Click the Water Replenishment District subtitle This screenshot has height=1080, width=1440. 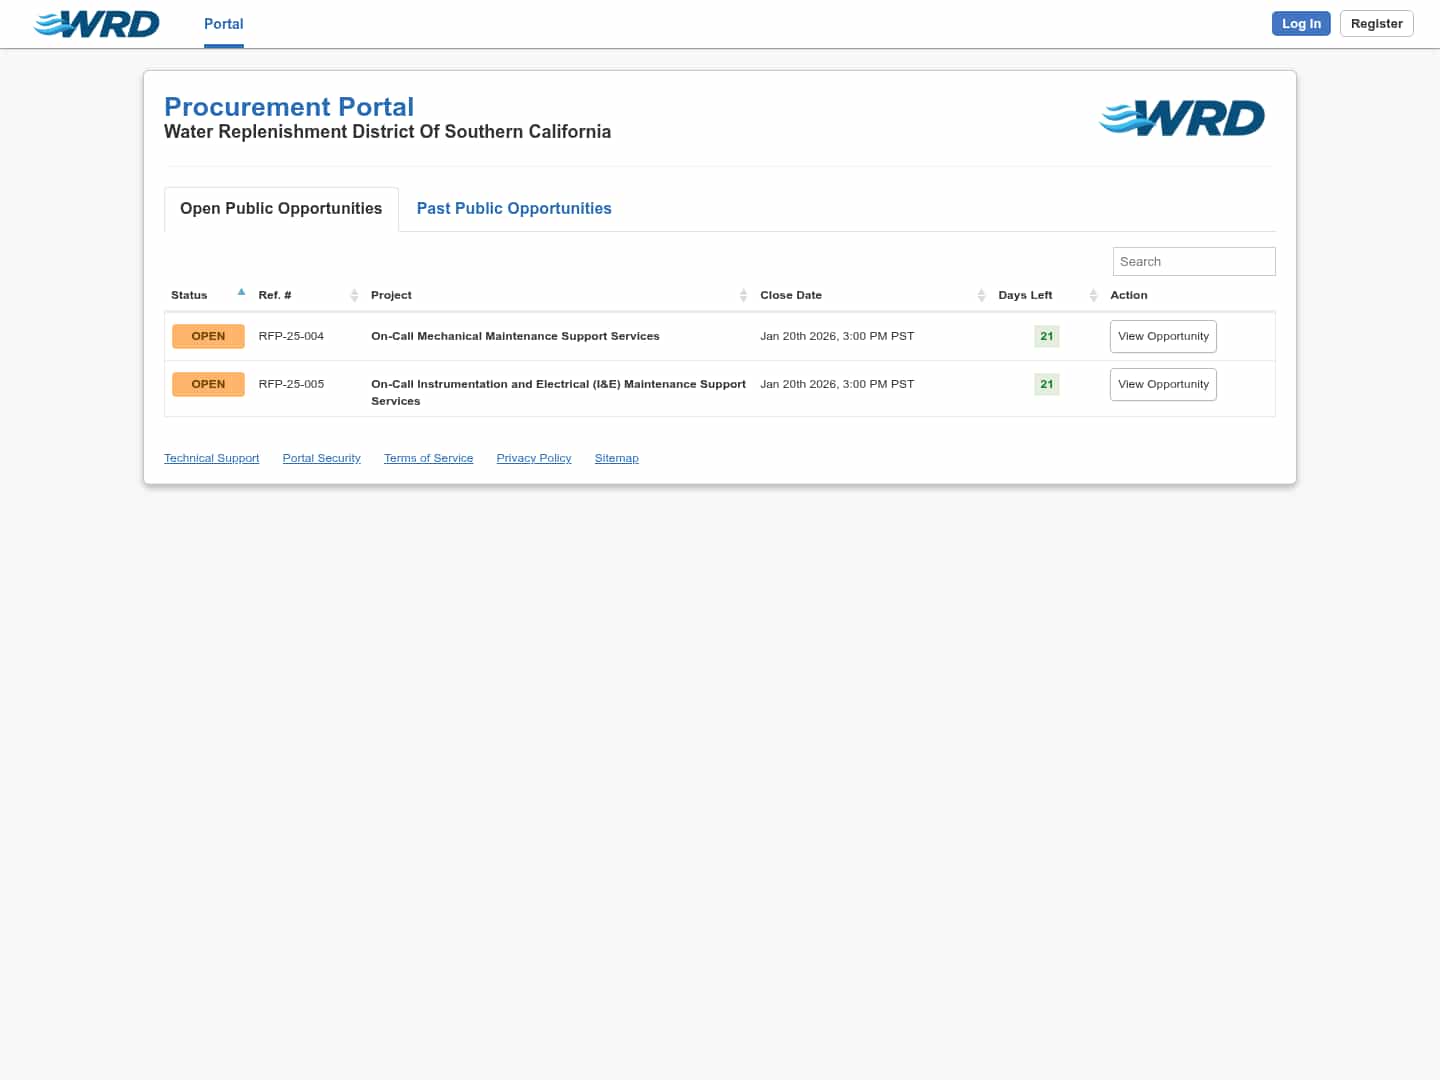[x=387, y=132]
